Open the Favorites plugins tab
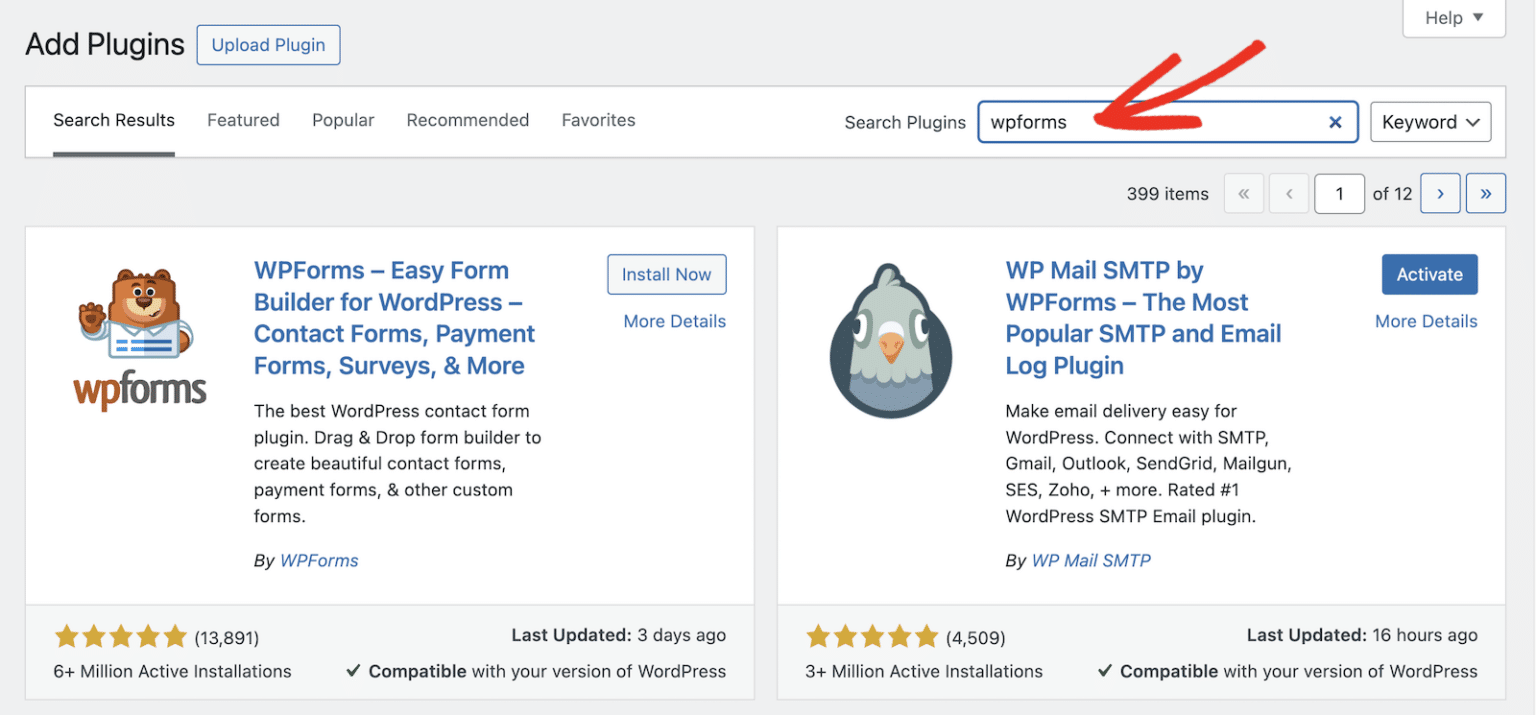The image size is (1536, 715). tap(598, 120)
